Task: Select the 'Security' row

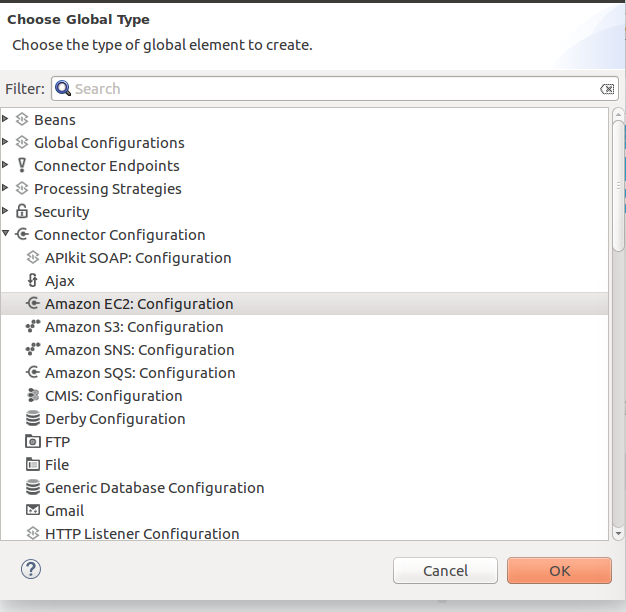Action: click(304, 212)
